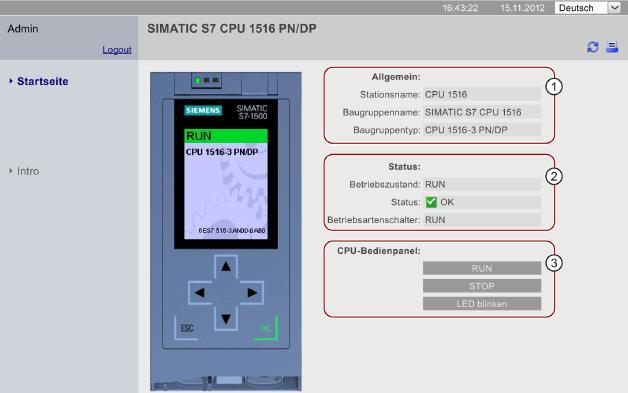Click the CPU 1516-3 PN/DP text on display
This screenshot has width=628, height=393.
222,152
